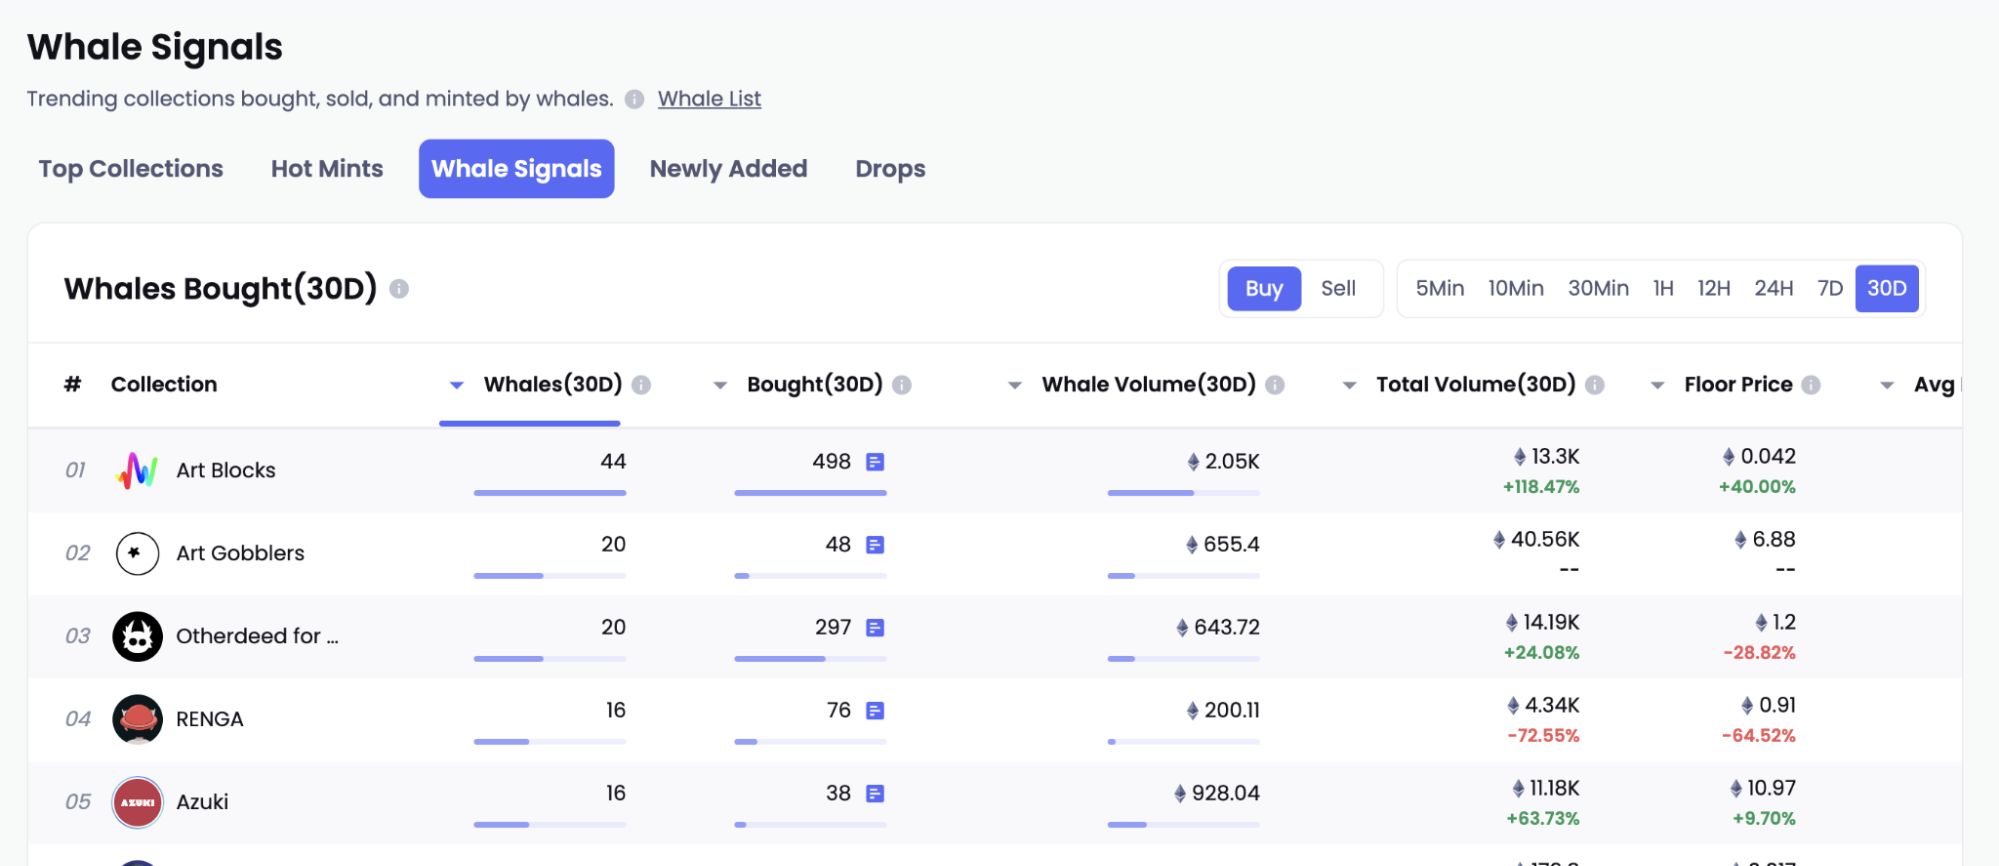This screenshot has height=866, width=1999.
Task: Switch to the Hot Mints tab
Action: coord(327,169)
